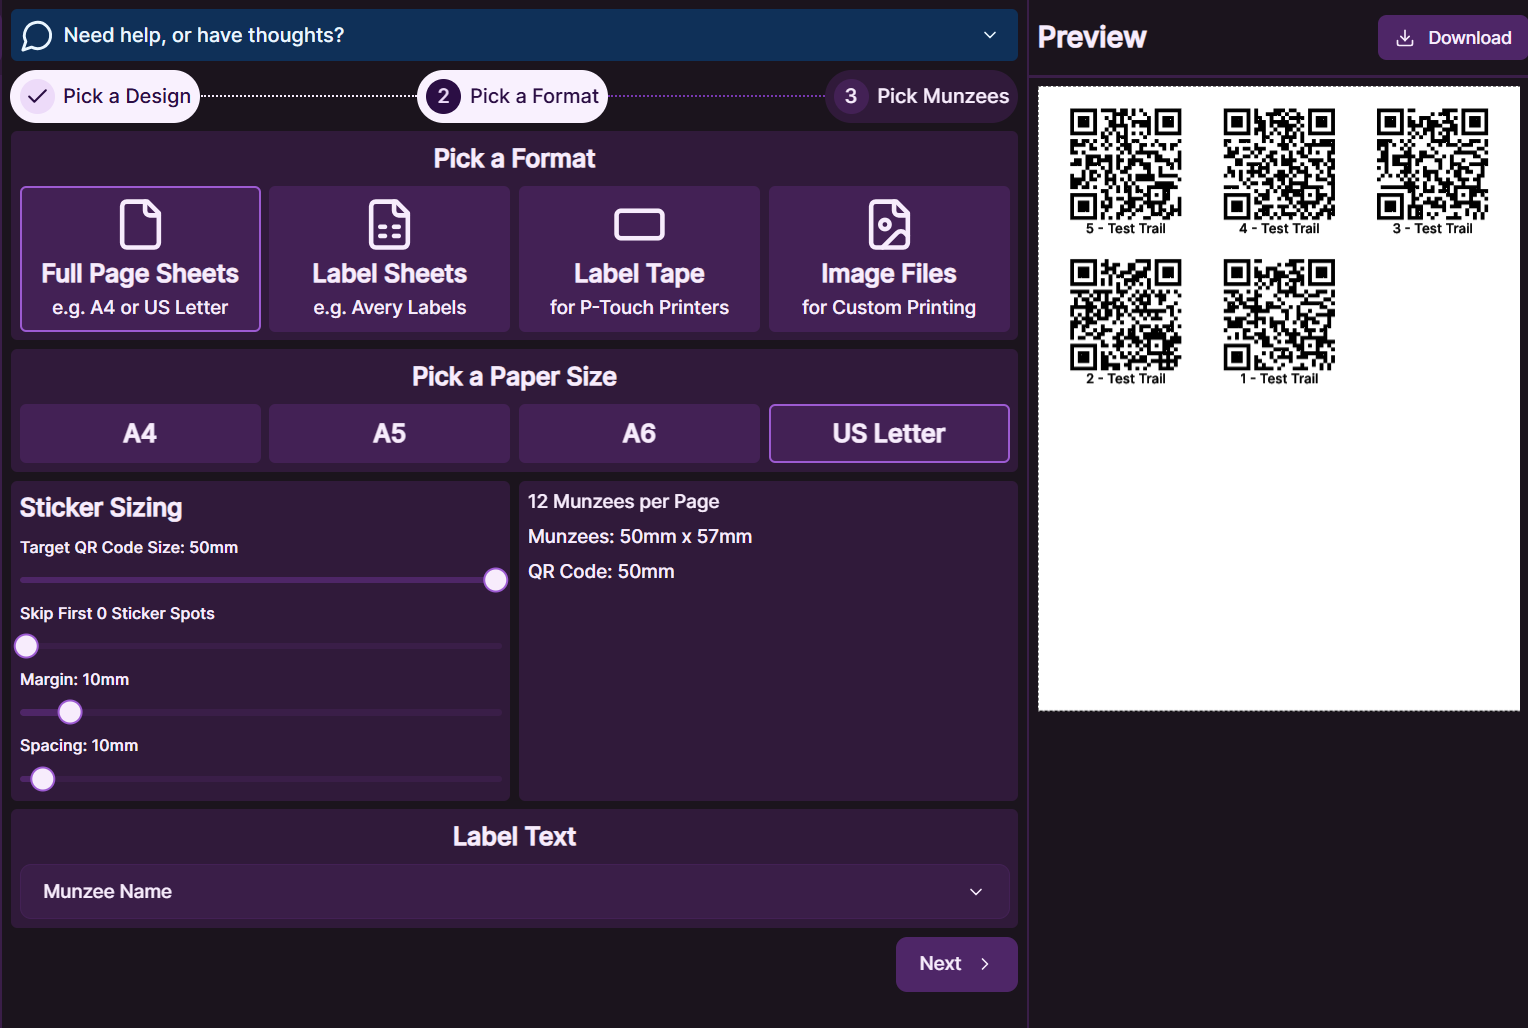
Task: Click the Image Files icon
Action: (888, 224)
